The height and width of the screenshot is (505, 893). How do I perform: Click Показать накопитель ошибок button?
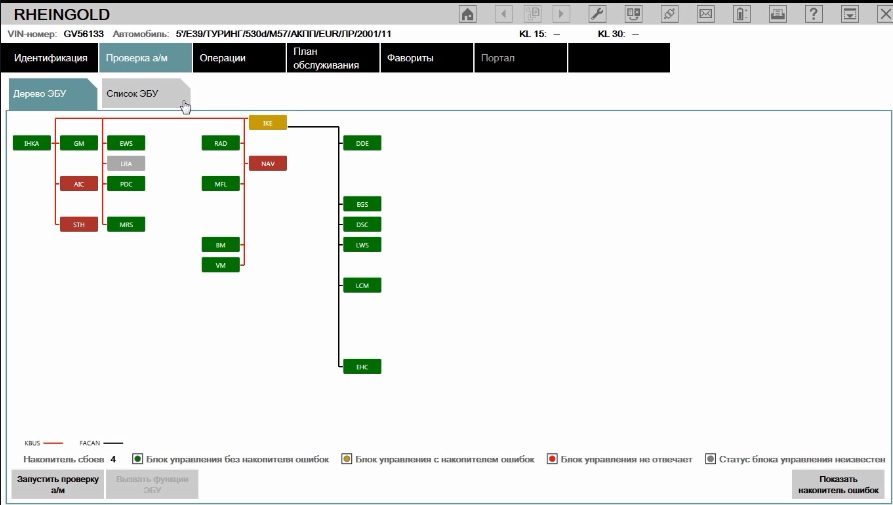coord(838,484)
